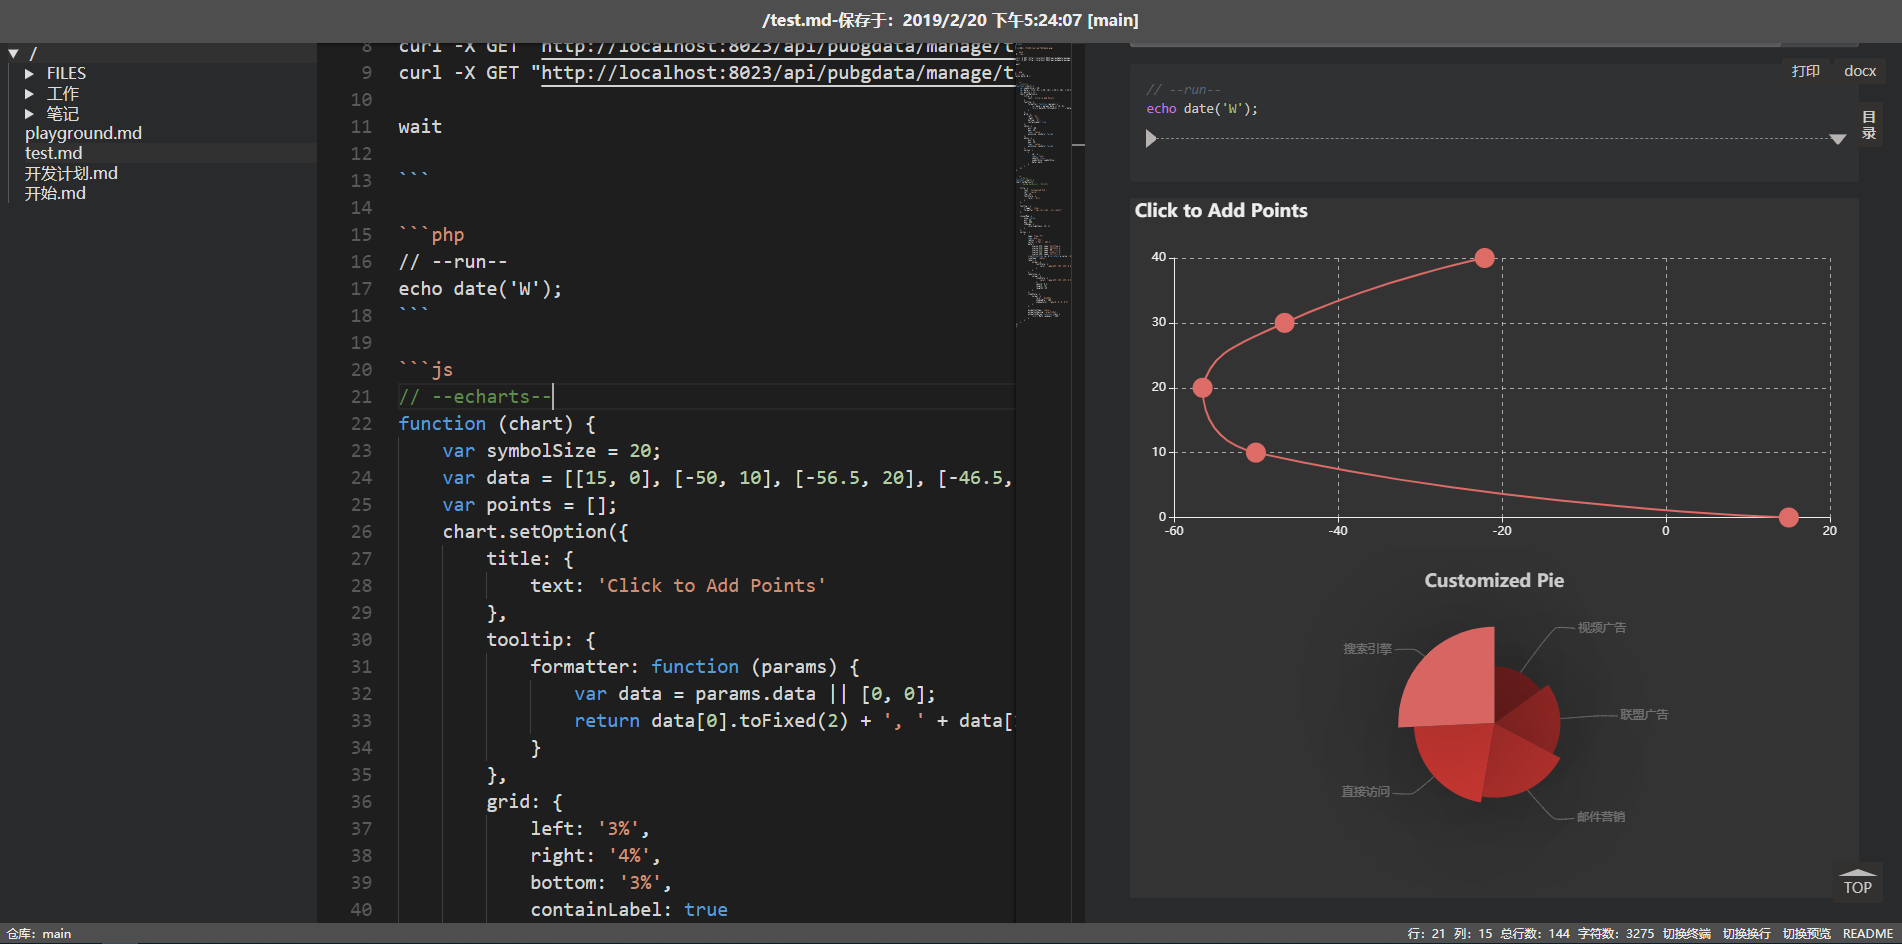Click the 打印 print button

1805,71
